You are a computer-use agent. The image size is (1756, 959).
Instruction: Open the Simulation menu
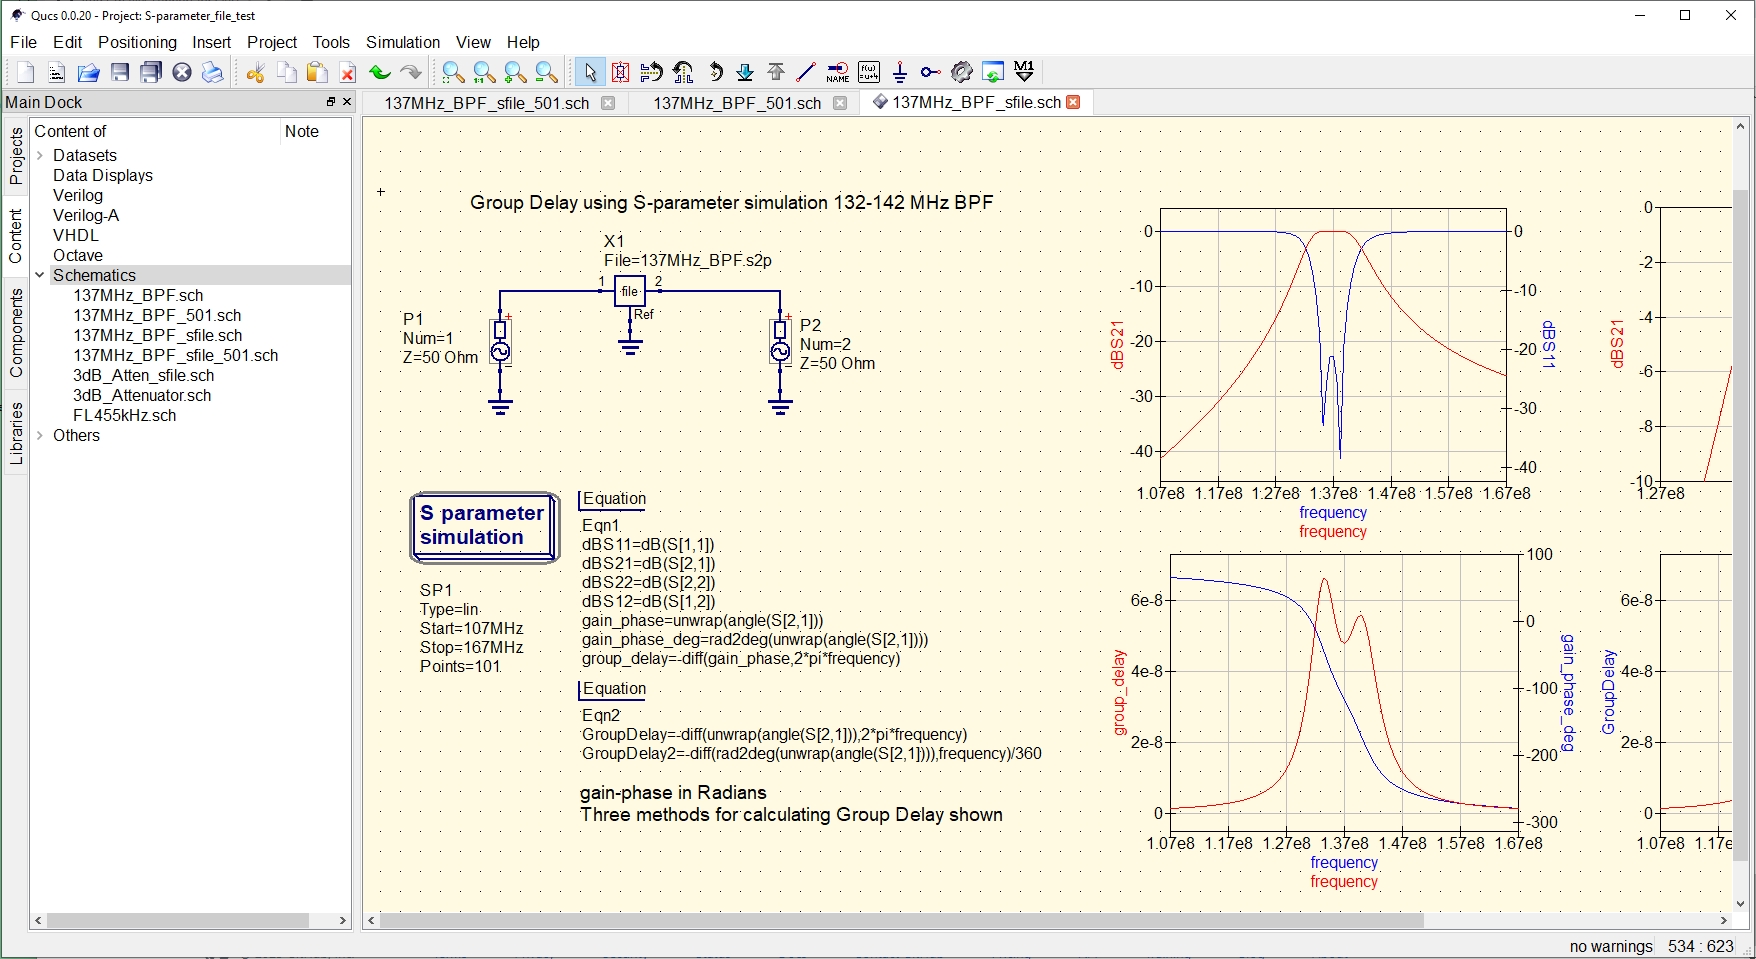coord(402,42)
